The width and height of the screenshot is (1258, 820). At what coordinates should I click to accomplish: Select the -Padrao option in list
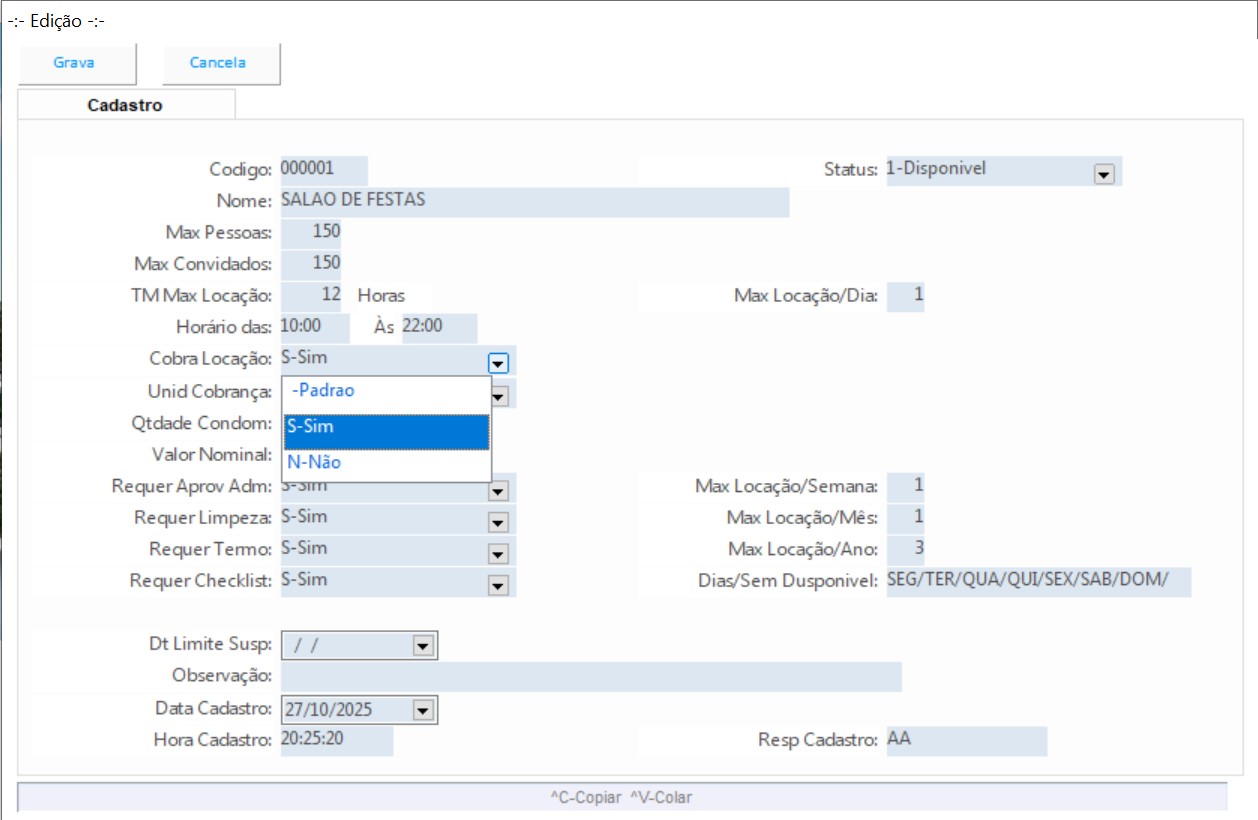click(387, 391)
